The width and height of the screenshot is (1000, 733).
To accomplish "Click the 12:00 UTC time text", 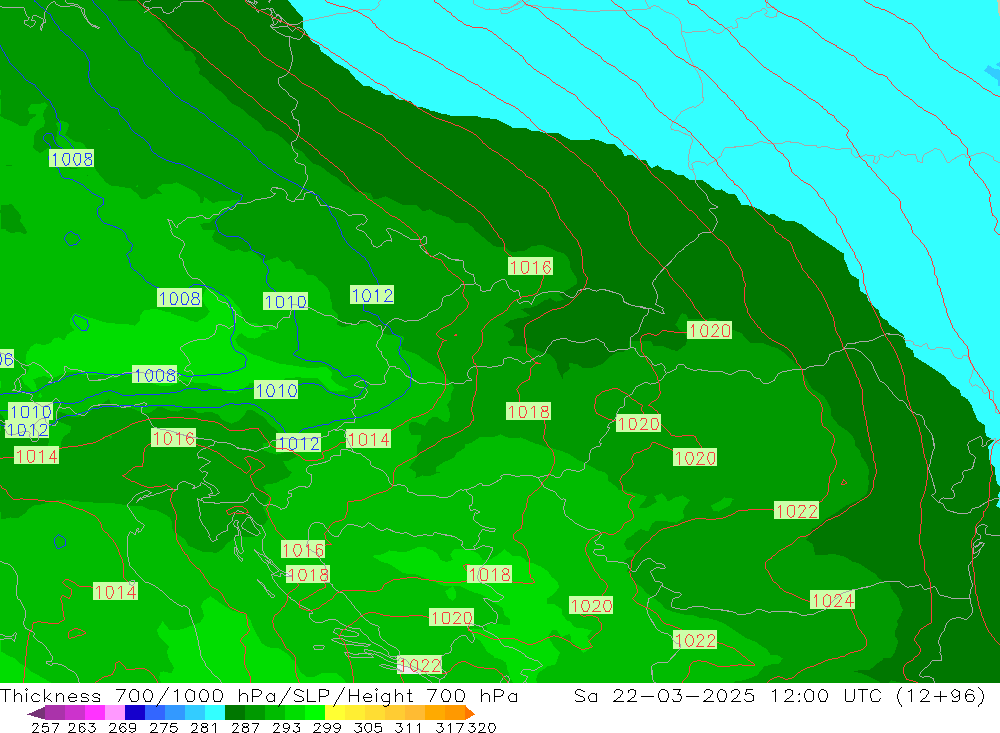I will (x=829, y=695).
